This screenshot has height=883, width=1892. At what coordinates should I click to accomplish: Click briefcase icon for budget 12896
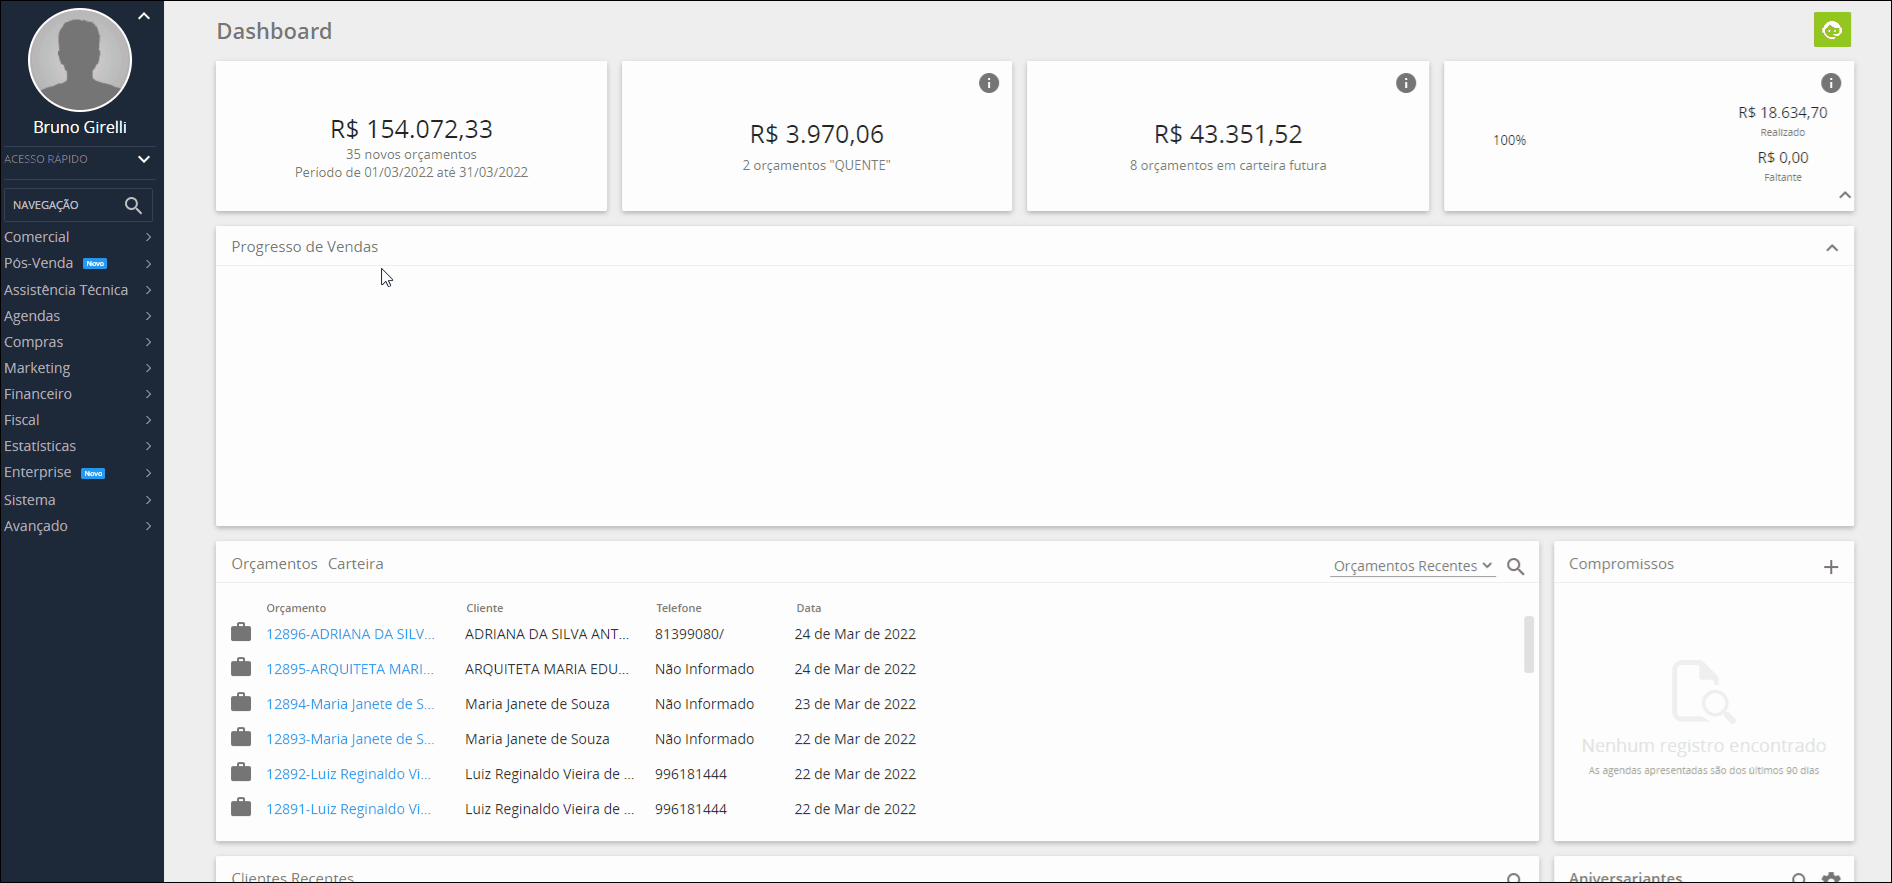tap(241, 632)
